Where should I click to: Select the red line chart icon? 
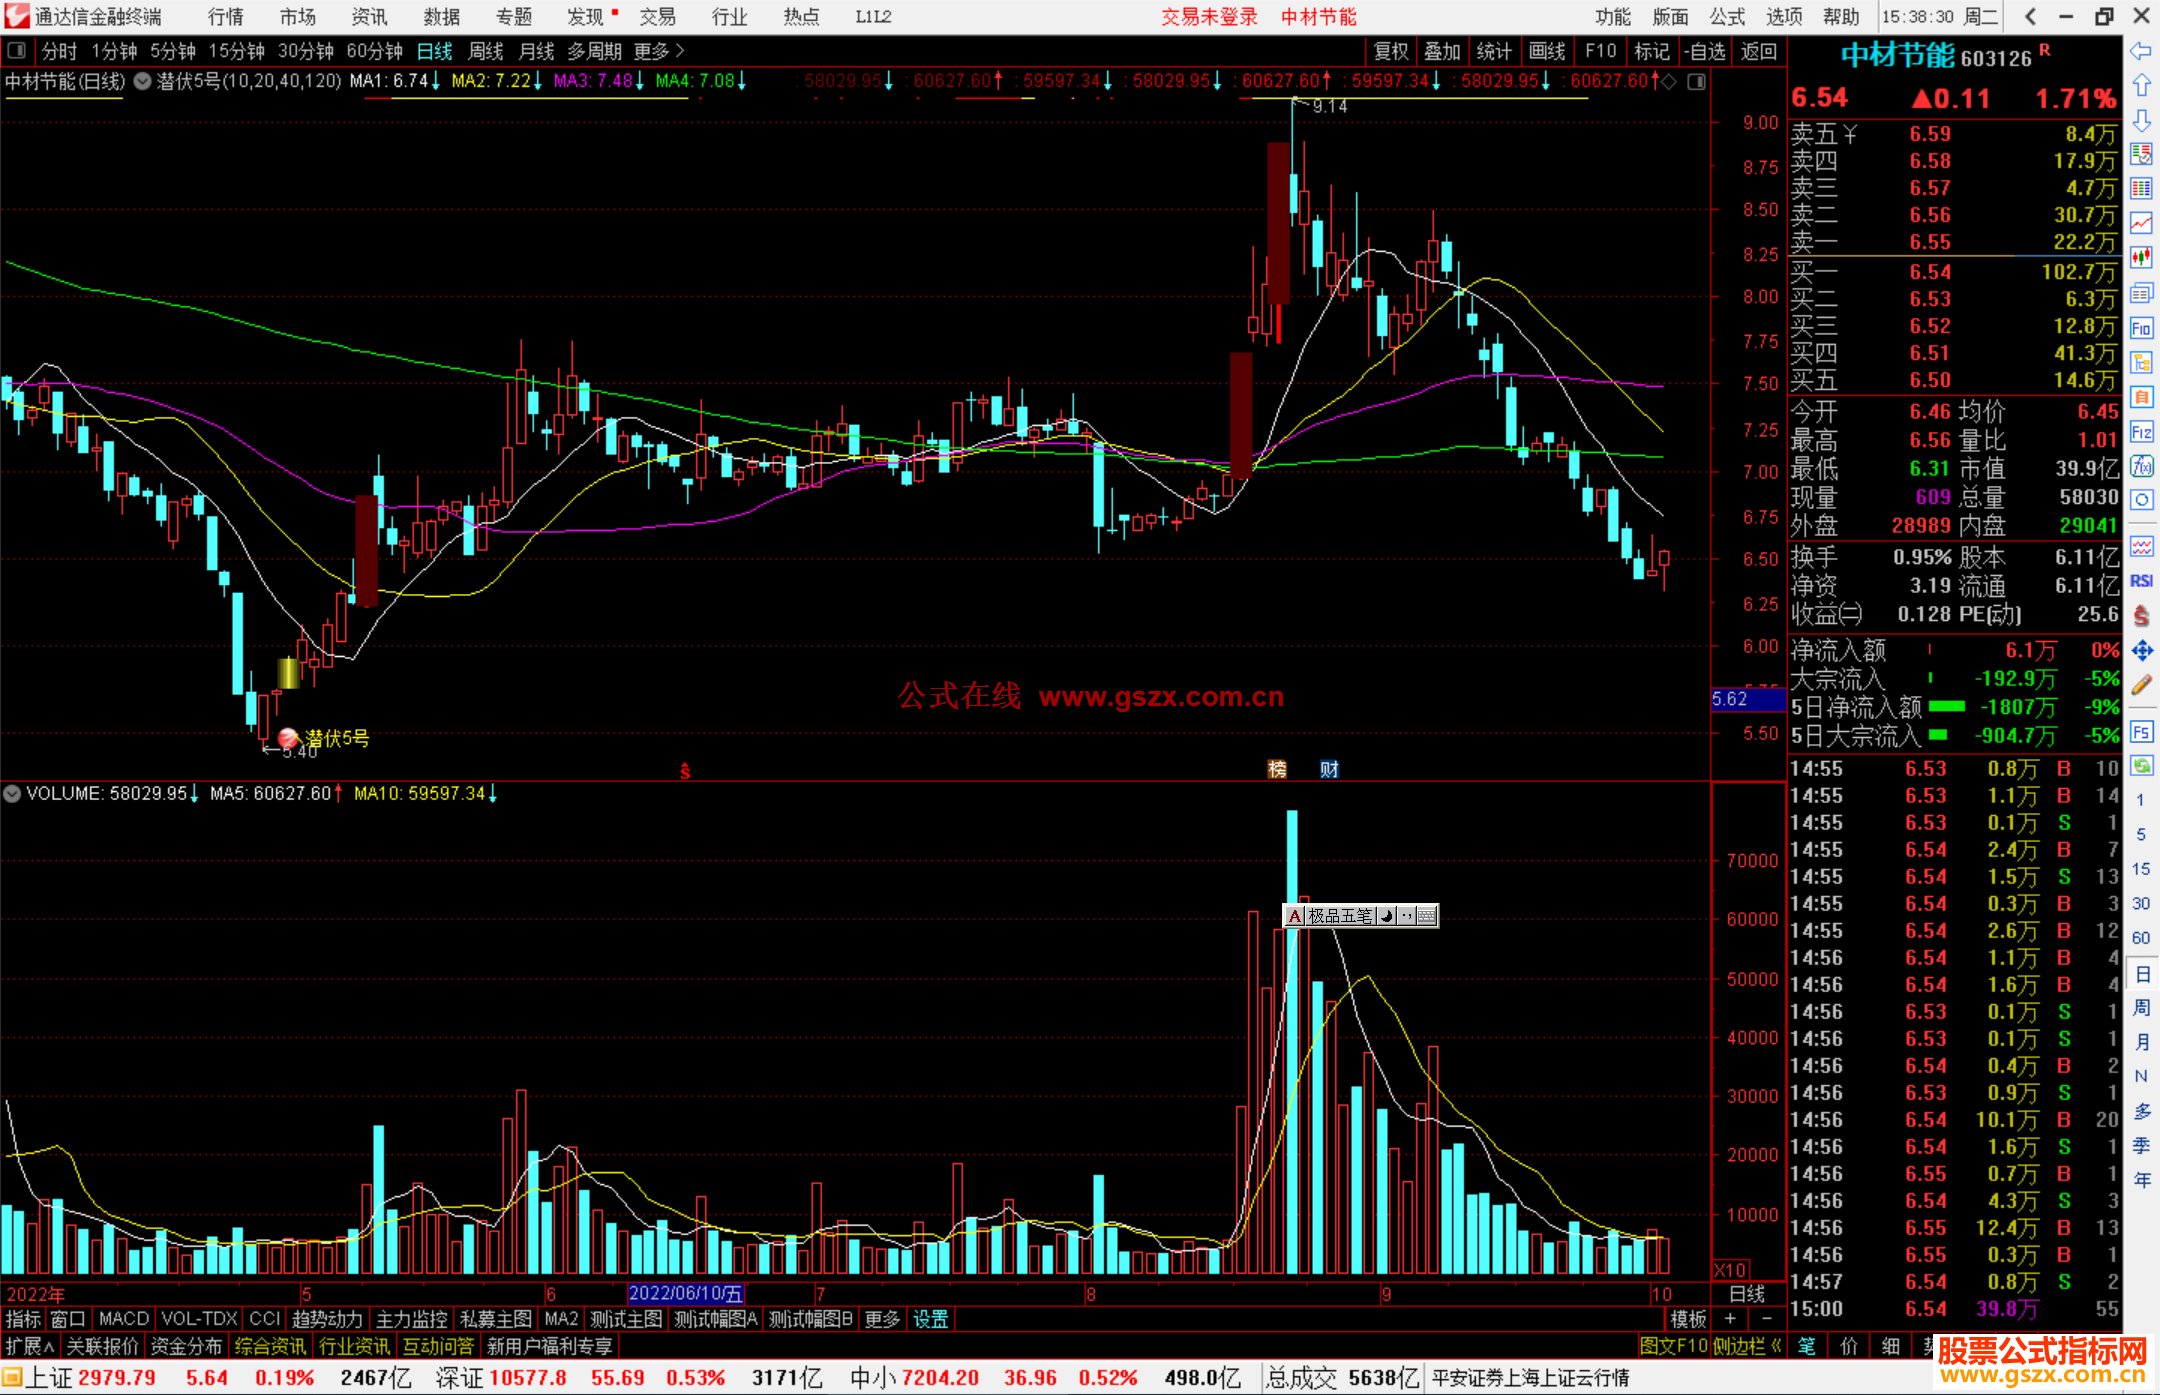(2141, 224)
